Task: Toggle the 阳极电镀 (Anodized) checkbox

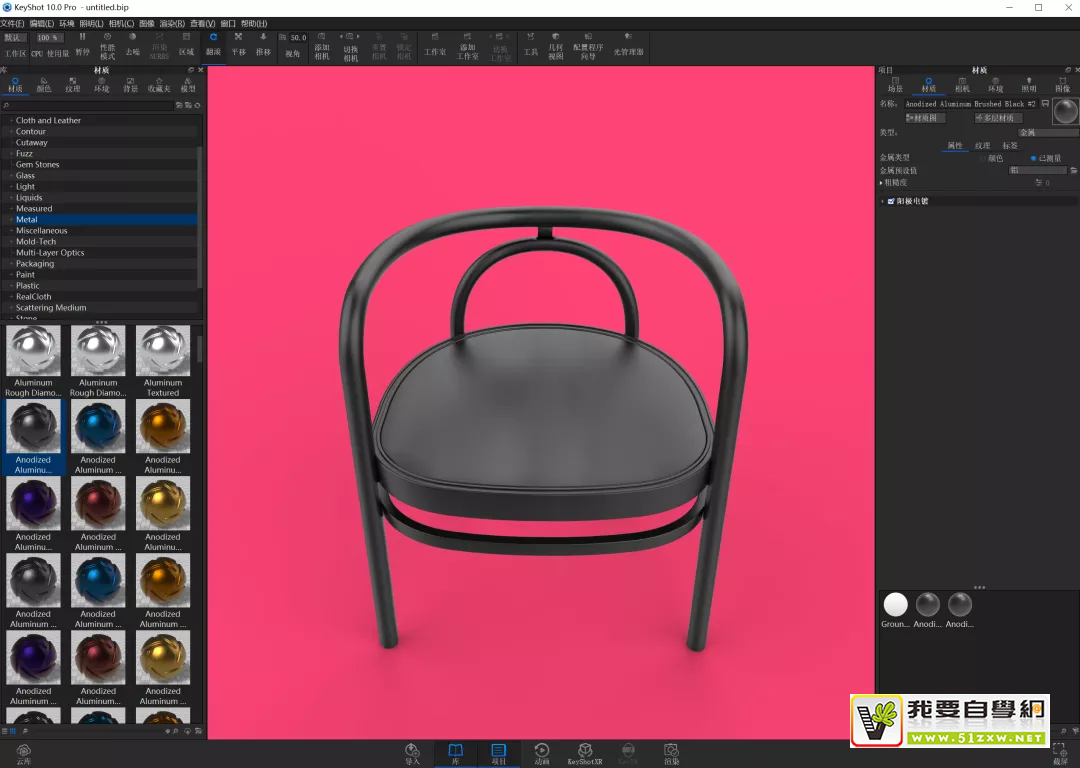Action: point(891,201)
